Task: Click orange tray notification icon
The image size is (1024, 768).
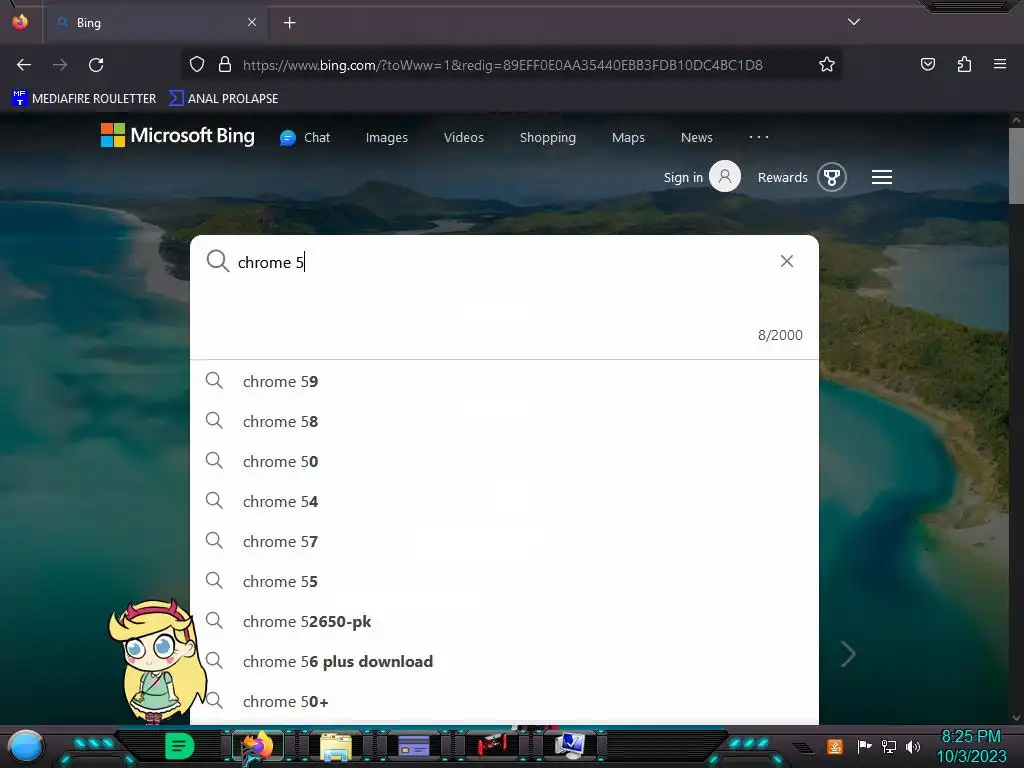Action: (835, 746)
